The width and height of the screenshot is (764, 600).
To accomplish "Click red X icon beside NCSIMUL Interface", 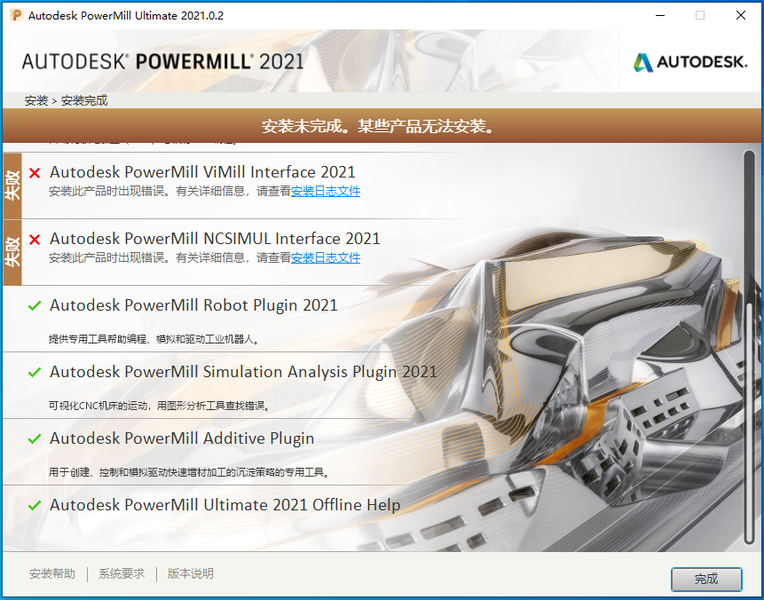I will pyautogui.click(x=35, y=240).
